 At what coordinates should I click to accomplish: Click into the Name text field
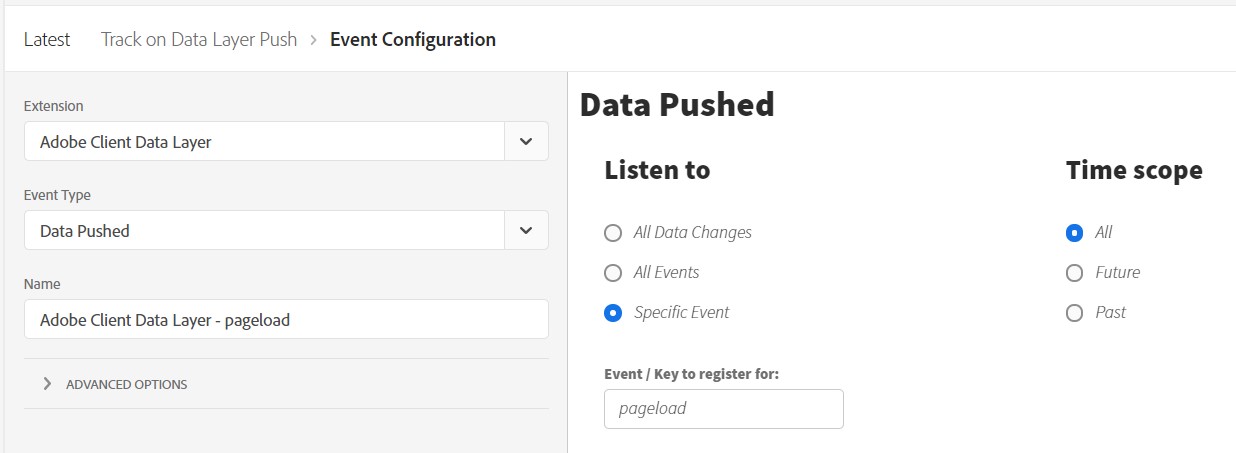pyautogui.click(x=286, y=320)
